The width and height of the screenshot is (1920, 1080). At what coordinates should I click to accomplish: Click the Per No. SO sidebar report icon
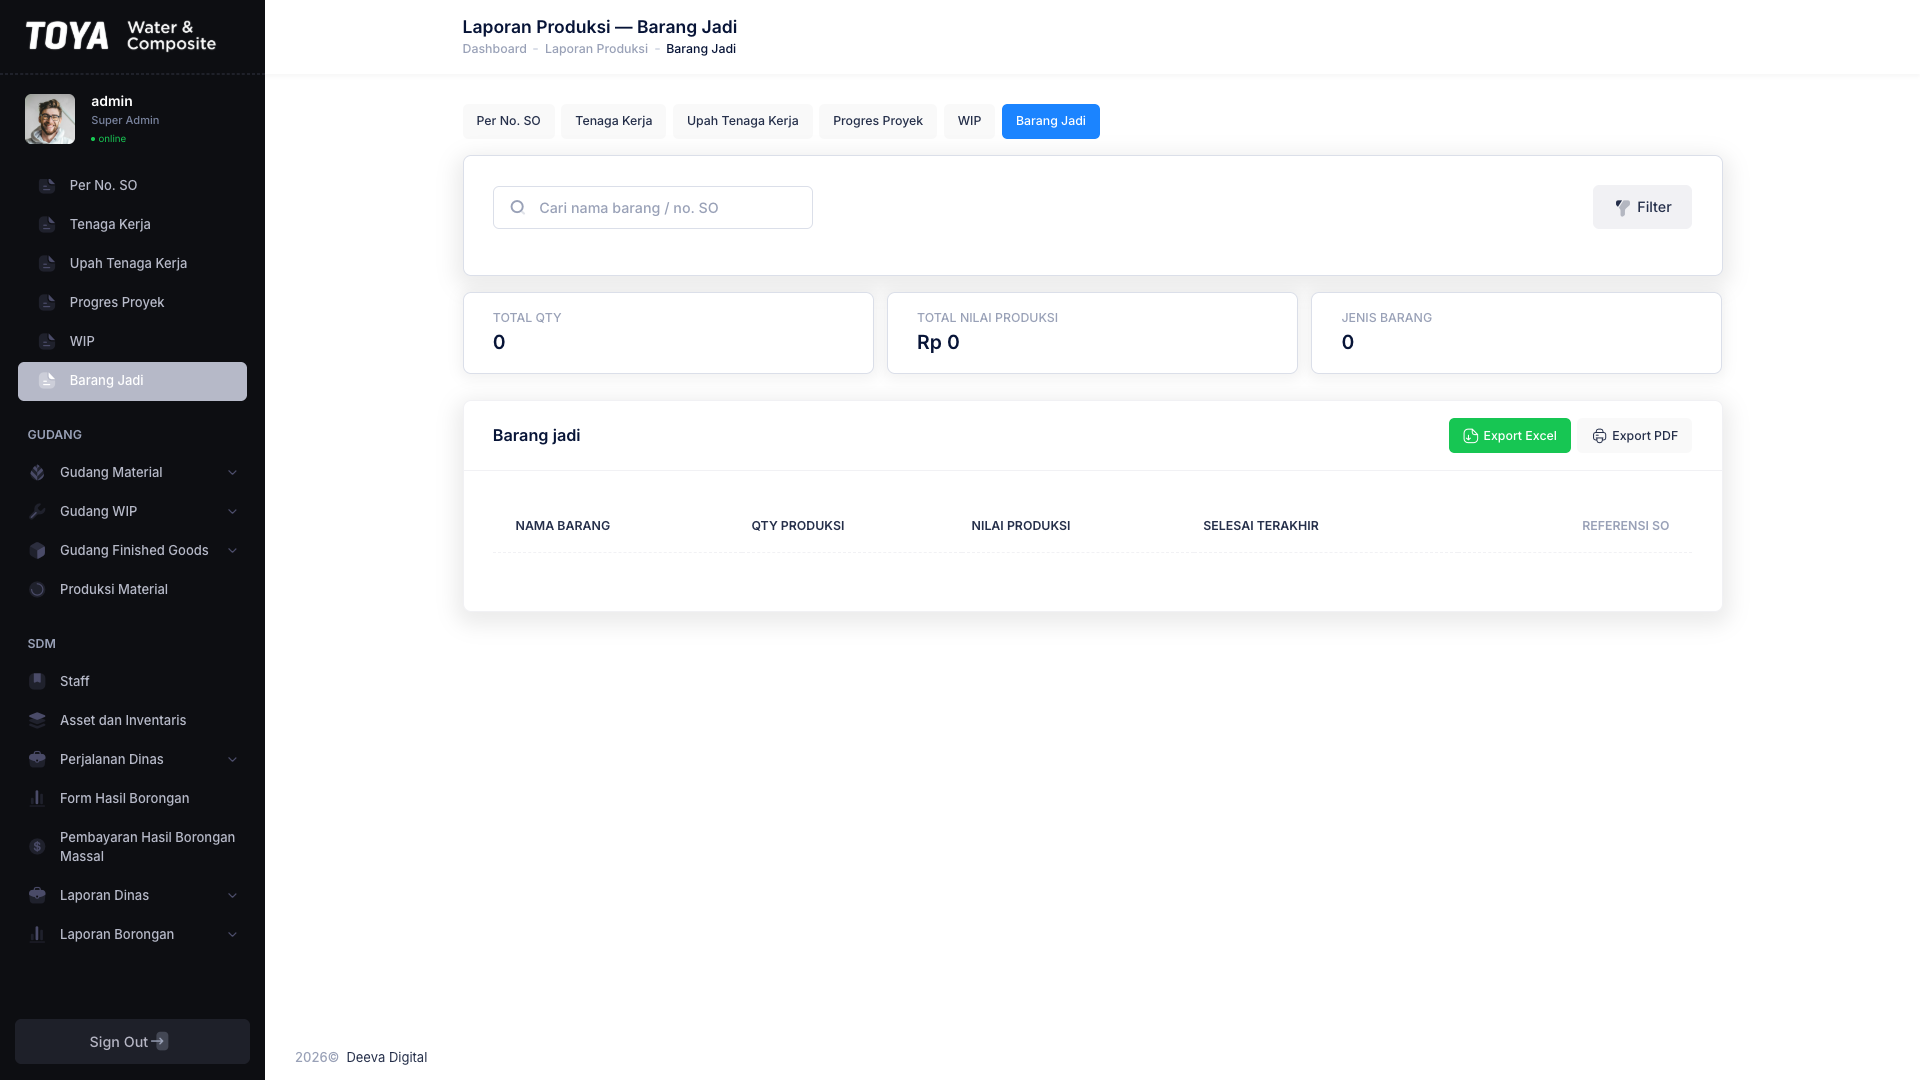point(47,186)
